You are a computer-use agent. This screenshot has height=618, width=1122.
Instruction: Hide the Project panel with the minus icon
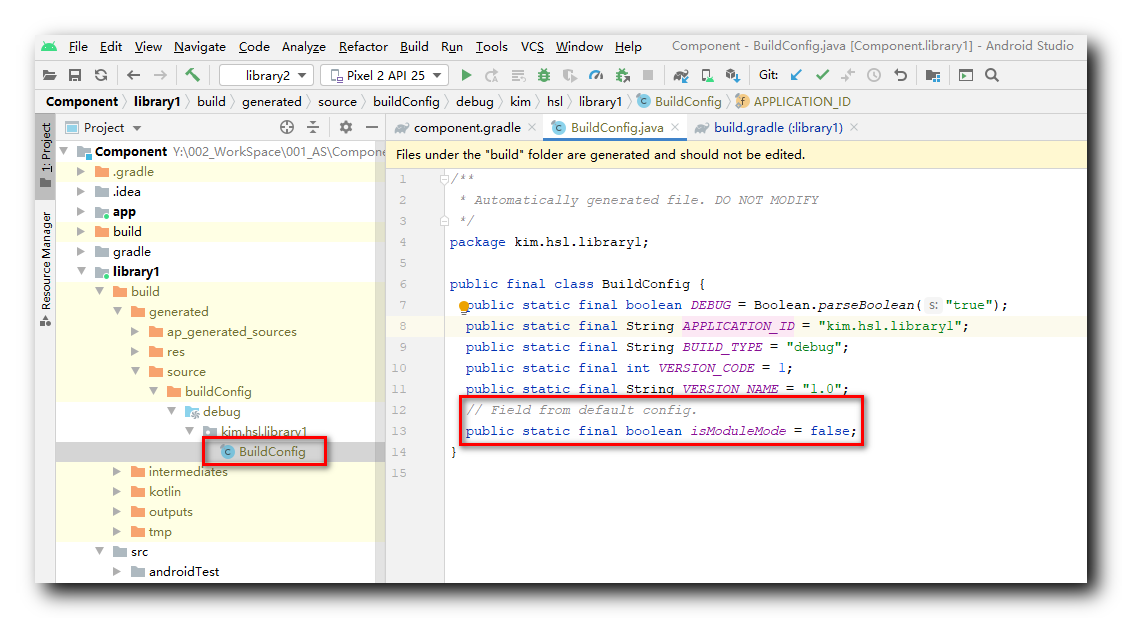(371, 127)
